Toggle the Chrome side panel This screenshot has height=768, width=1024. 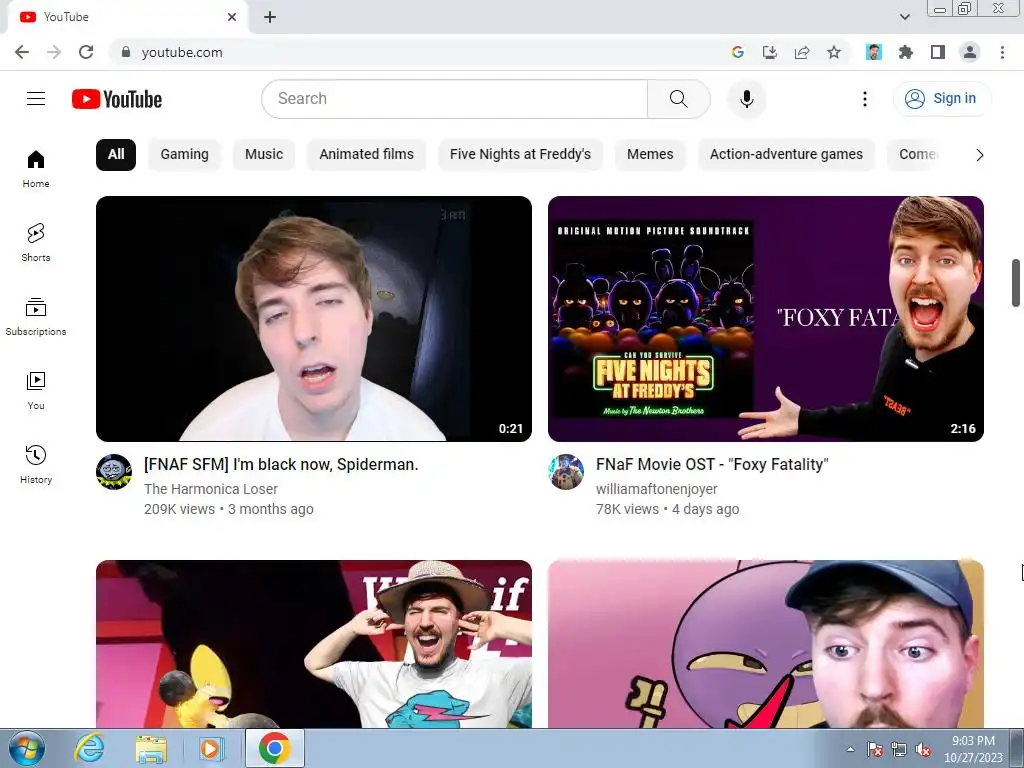pyautogui.click(x=938, y=52)
